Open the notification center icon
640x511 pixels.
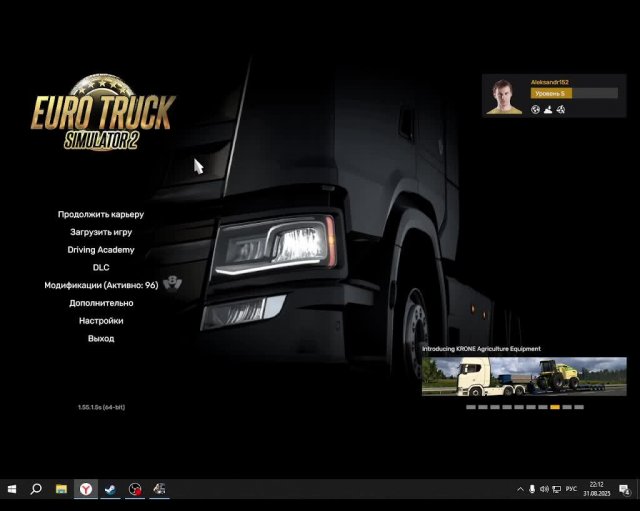(624, 489)
